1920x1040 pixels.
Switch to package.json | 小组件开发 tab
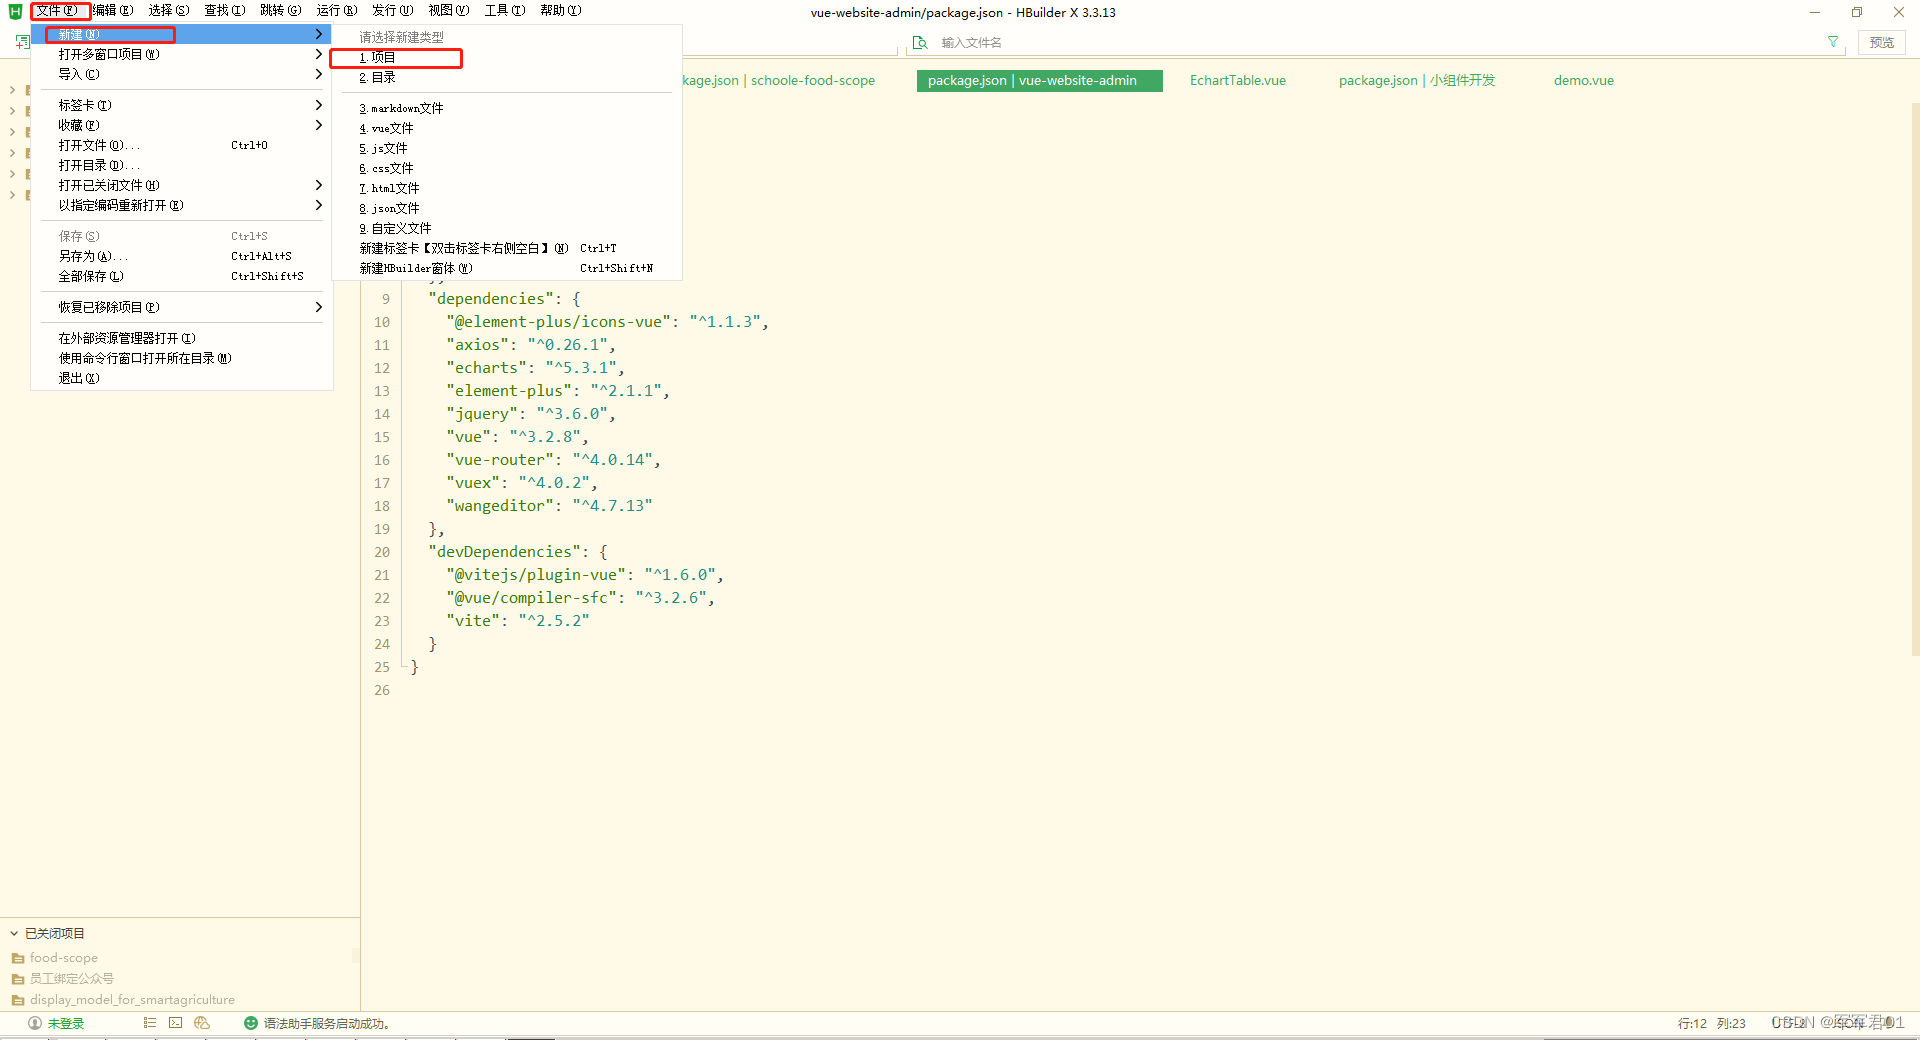pyautogui.click(x=1417, y=81)
